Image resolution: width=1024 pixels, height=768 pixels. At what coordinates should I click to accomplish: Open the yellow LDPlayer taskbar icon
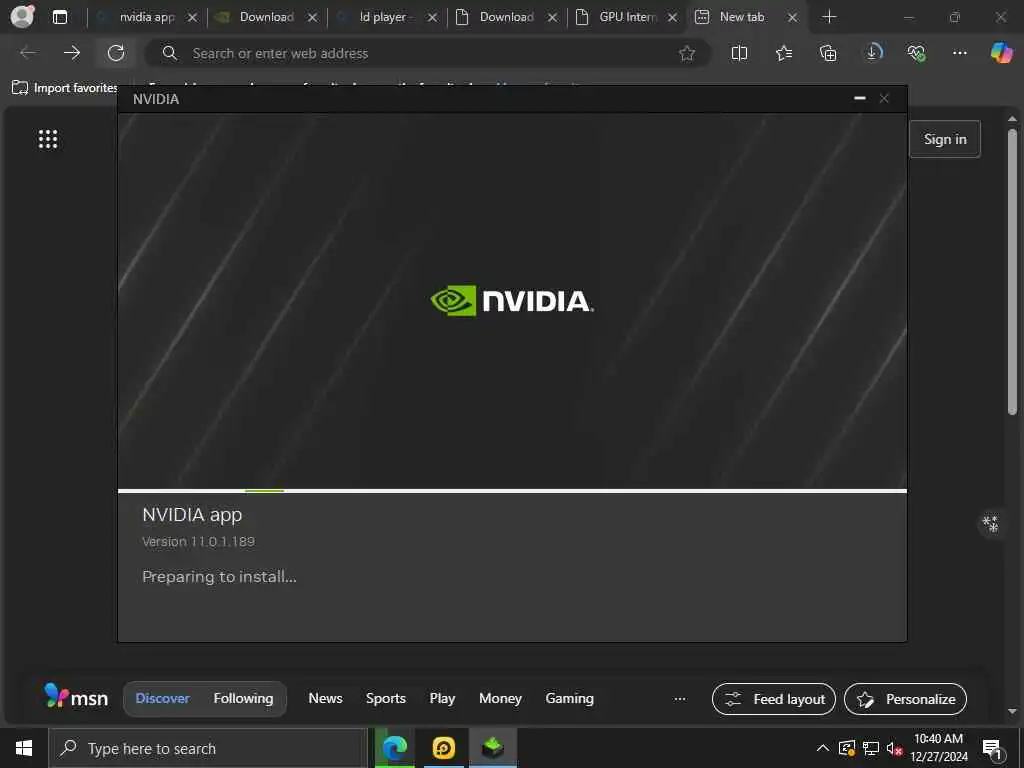pyautogui.click(x=443, y=748)
